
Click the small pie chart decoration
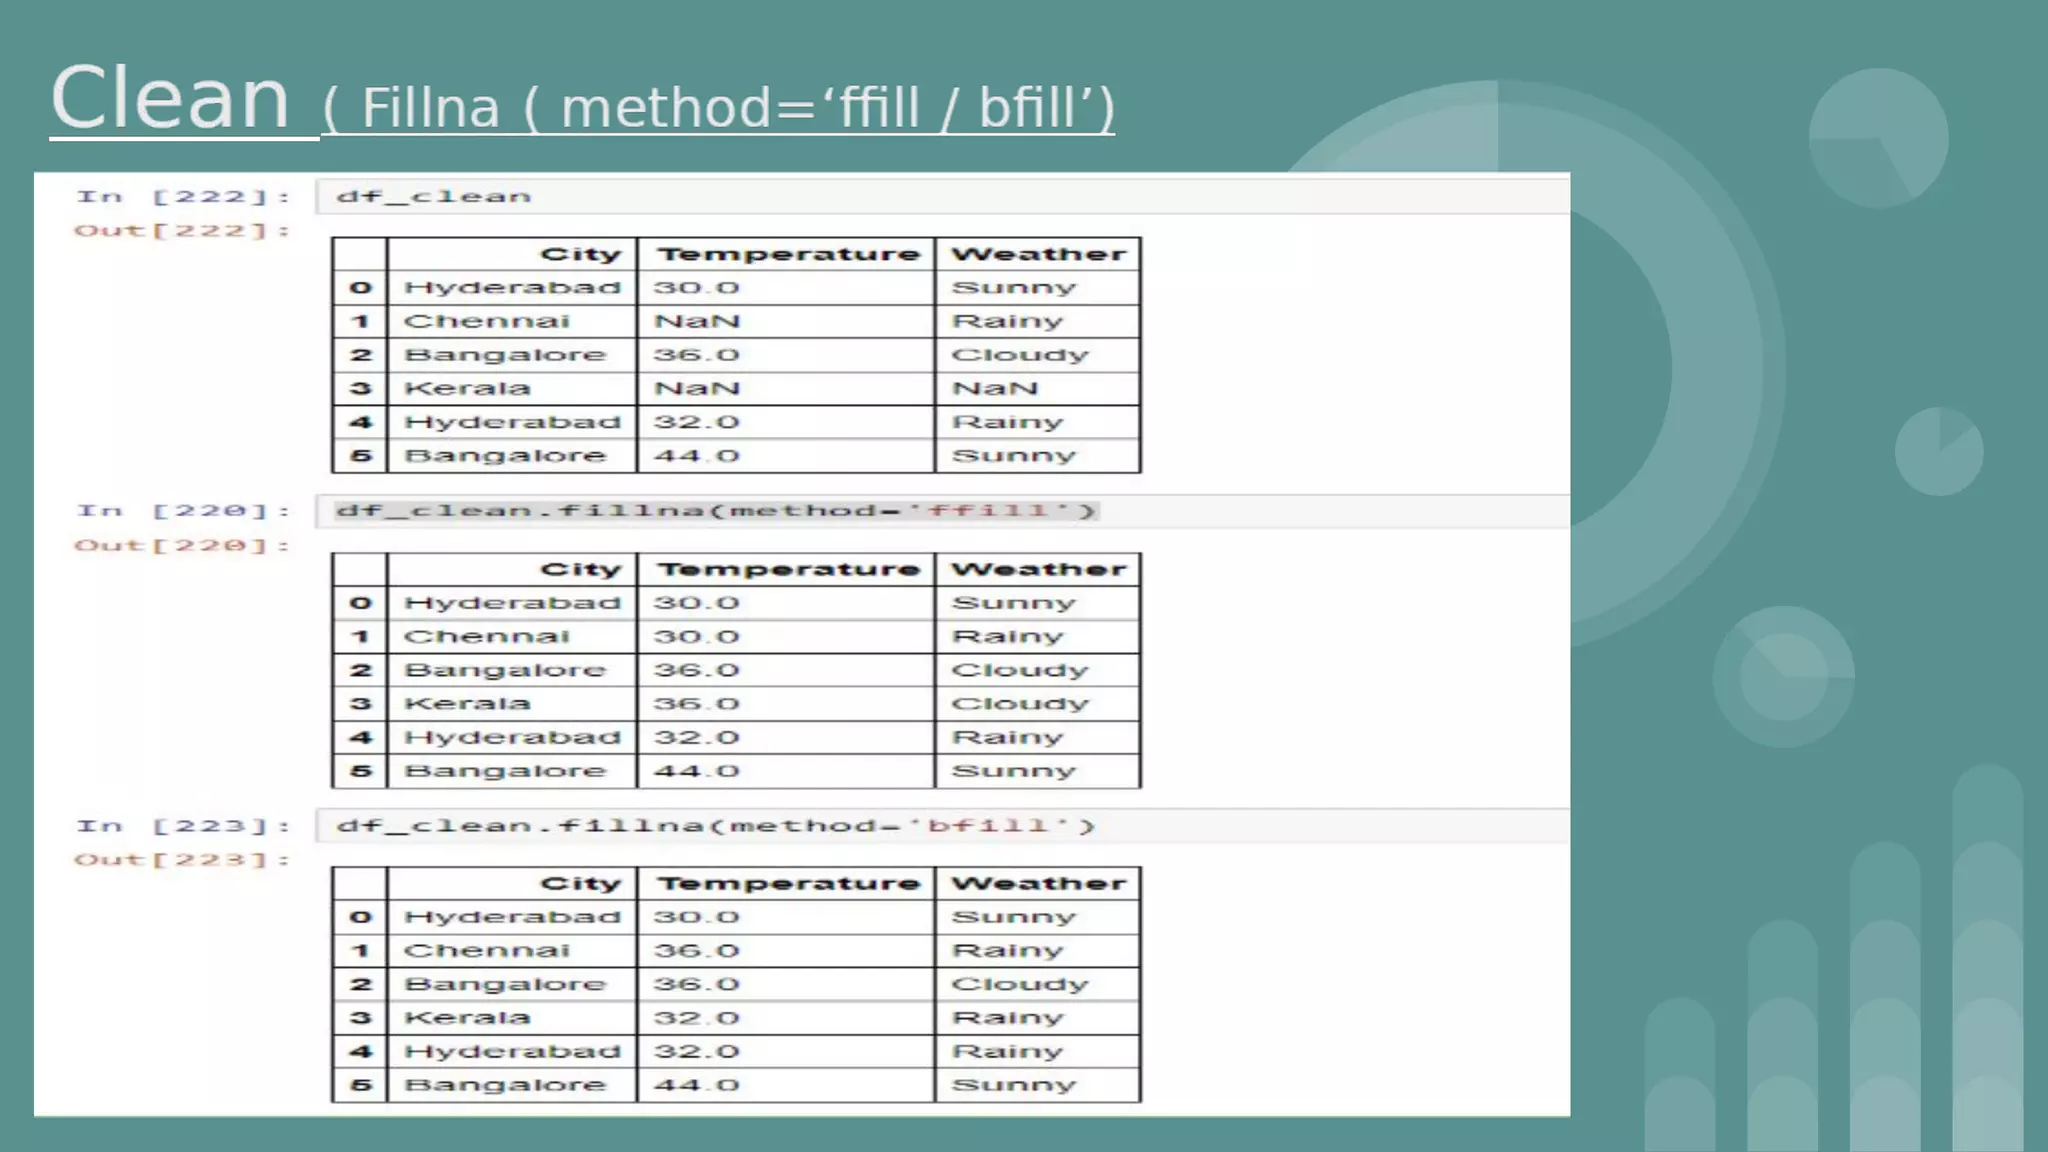pos(1938,451)
